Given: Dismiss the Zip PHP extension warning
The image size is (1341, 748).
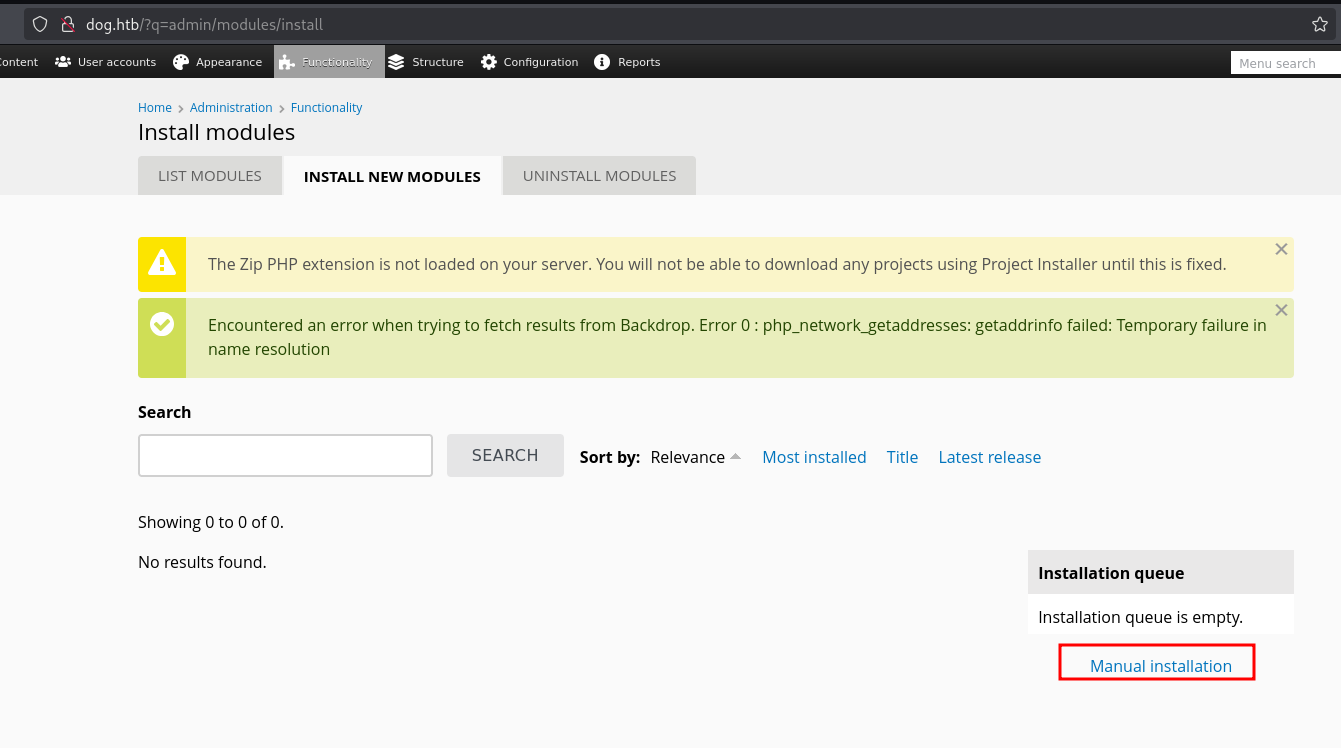Looking at the screenshot, I should click(1281, 249).
